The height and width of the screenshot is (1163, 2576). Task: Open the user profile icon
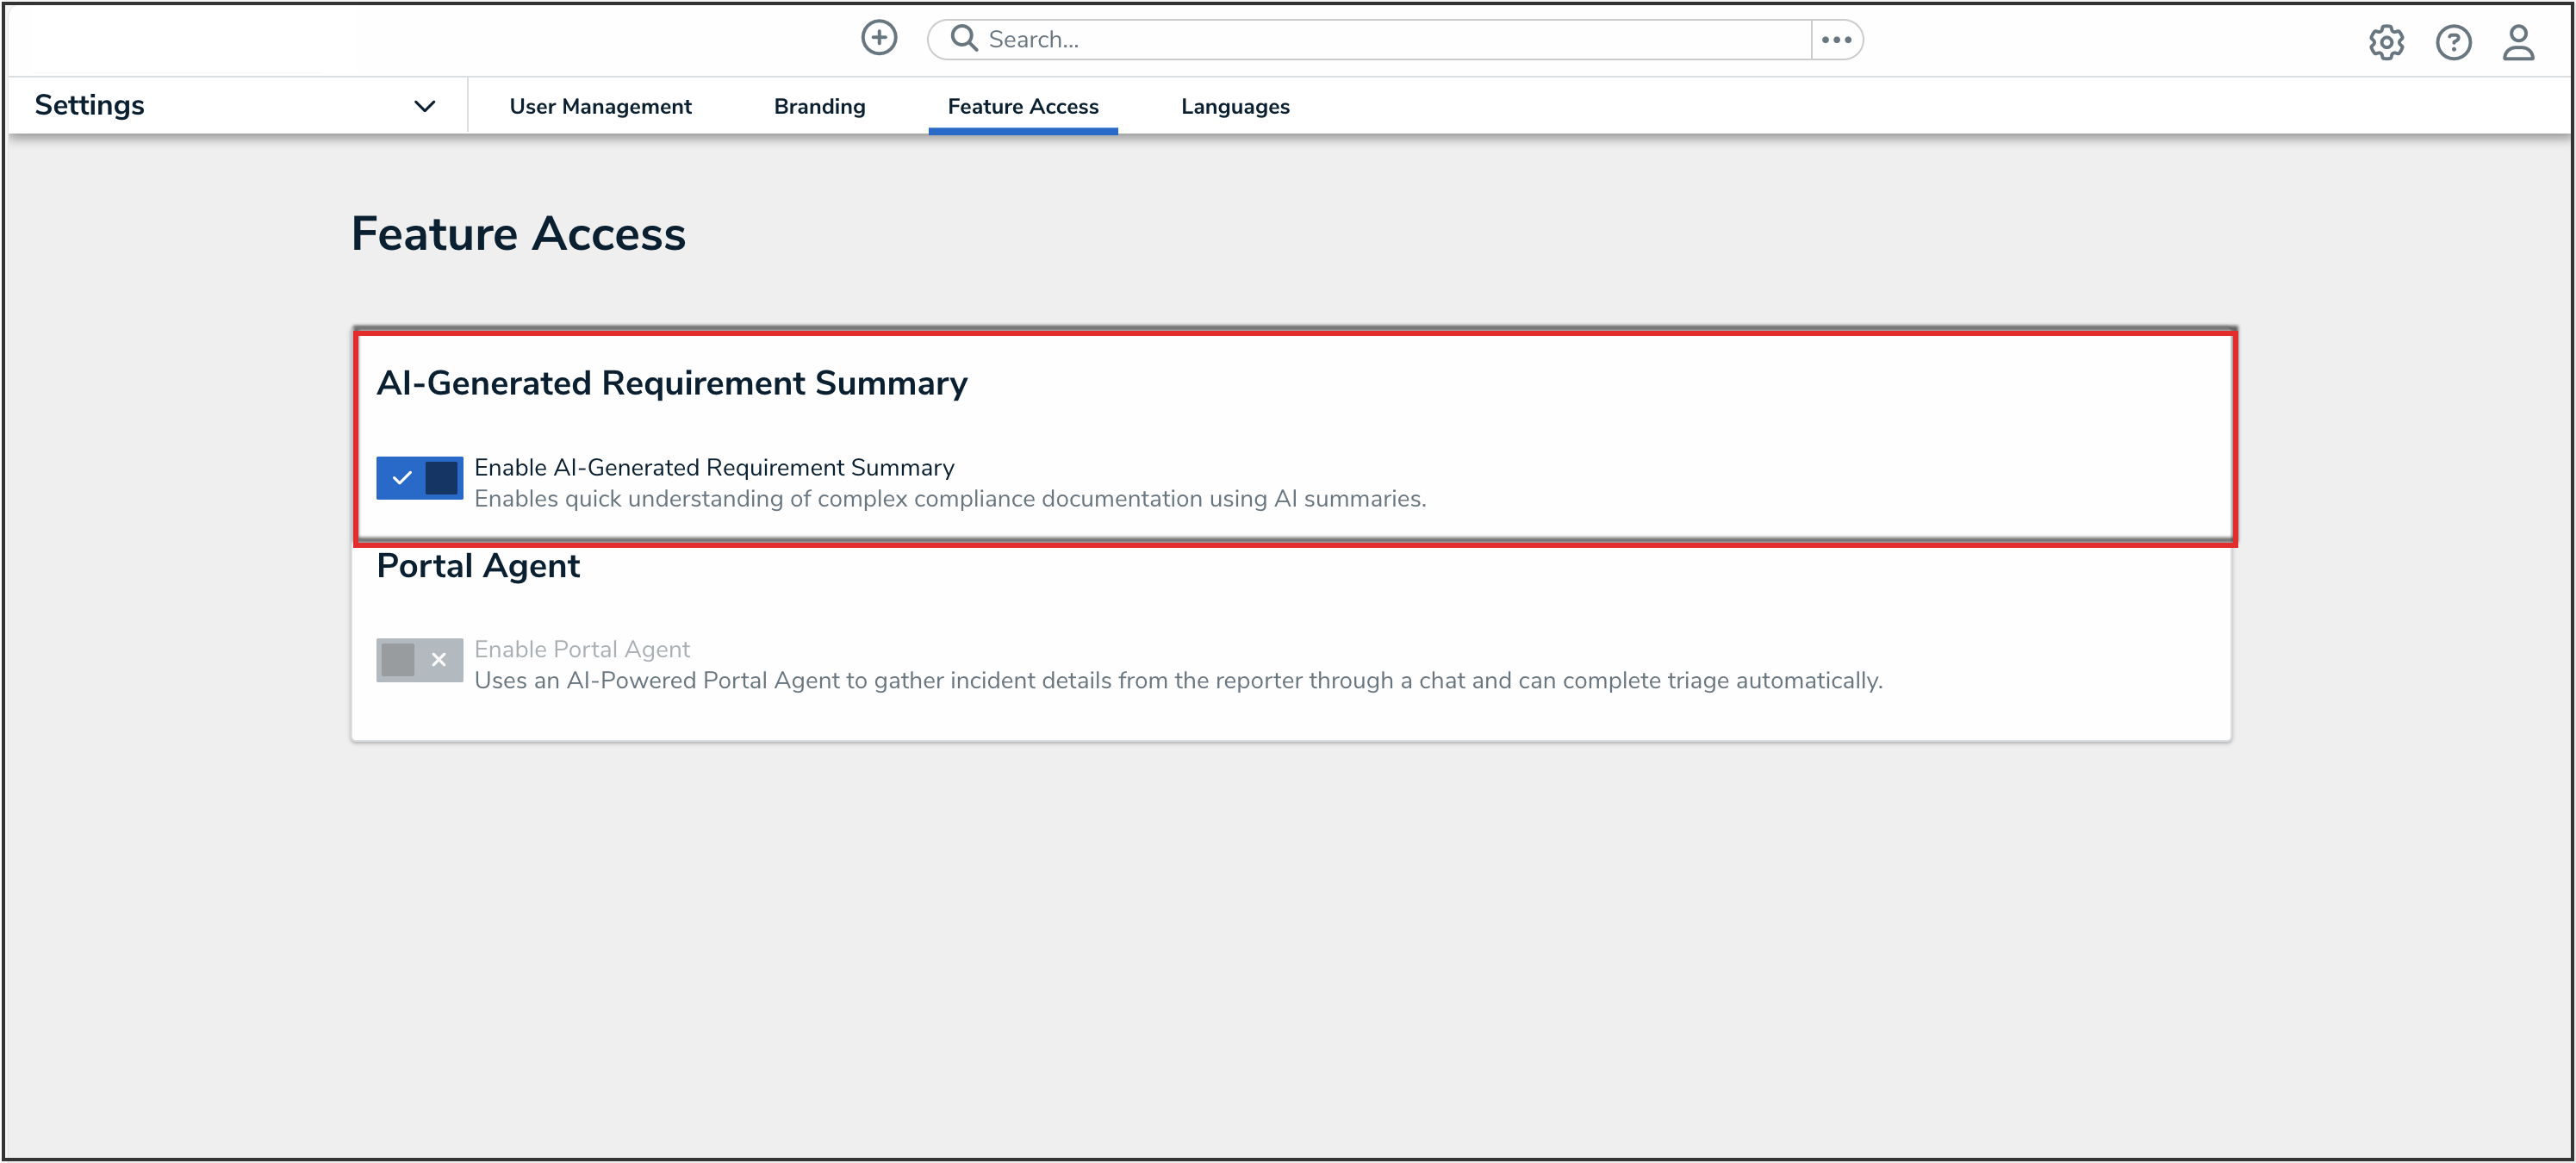tap(2518, 43)
